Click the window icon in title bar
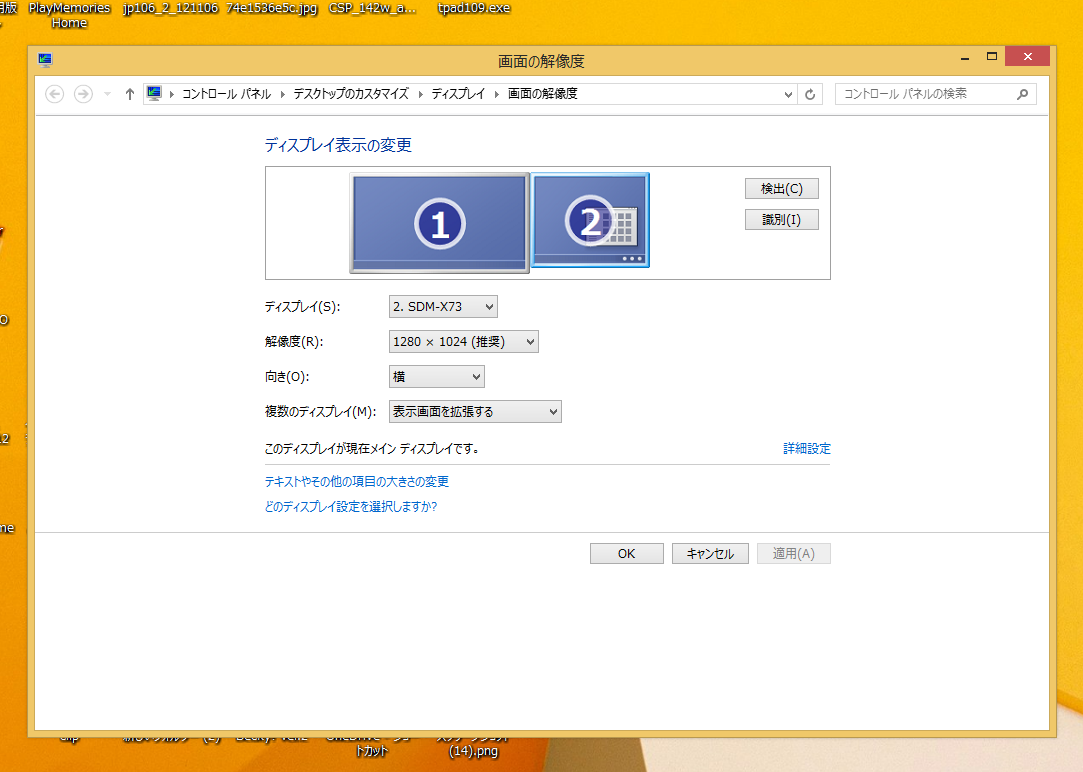 [x=45, y=60]
